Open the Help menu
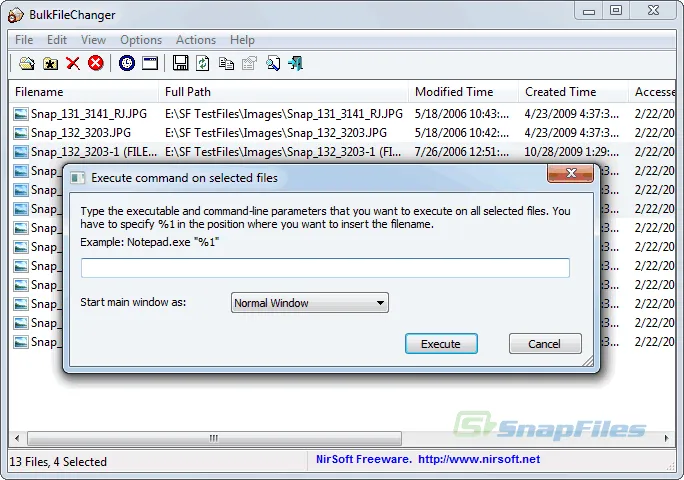Image resolution: width=684 pixels, height=480 pixels. [x=242, y=40]
